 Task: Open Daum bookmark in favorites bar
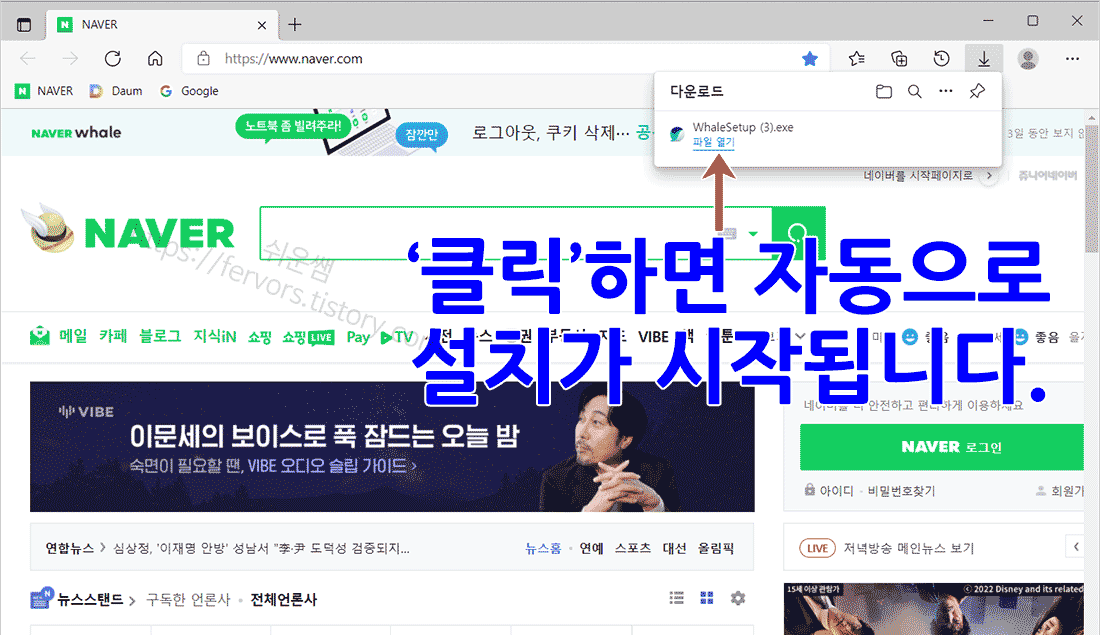[116, 91]
